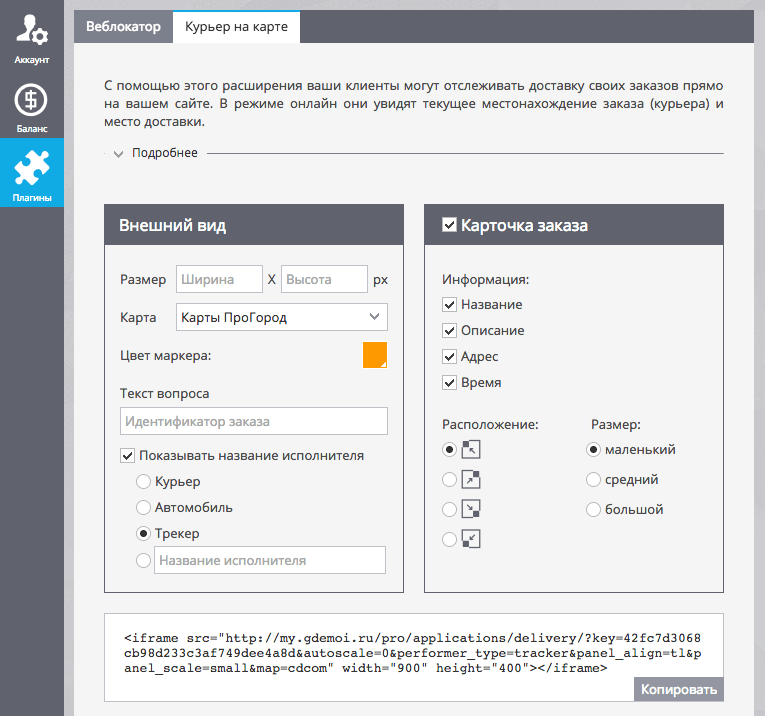Uncheck the Описание information checkbox

point(450,331)
